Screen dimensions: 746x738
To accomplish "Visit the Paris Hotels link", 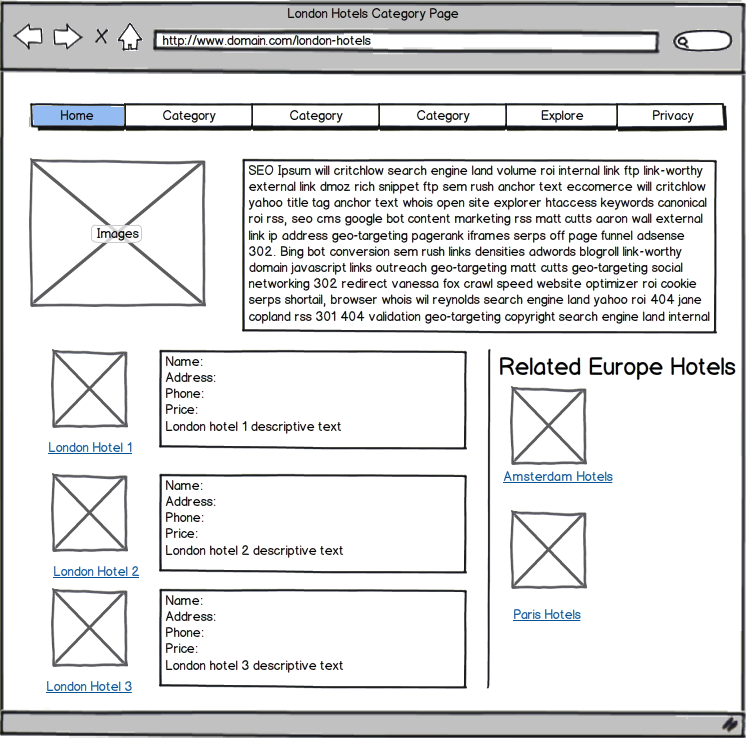I will pyautogui.click(x=547, y=615).
